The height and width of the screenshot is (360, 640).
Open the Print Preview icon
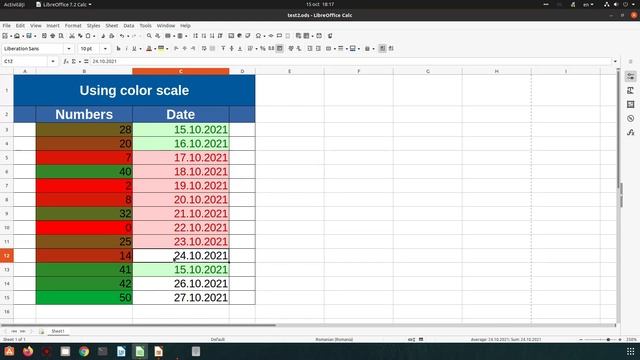[x=61, y=36]
